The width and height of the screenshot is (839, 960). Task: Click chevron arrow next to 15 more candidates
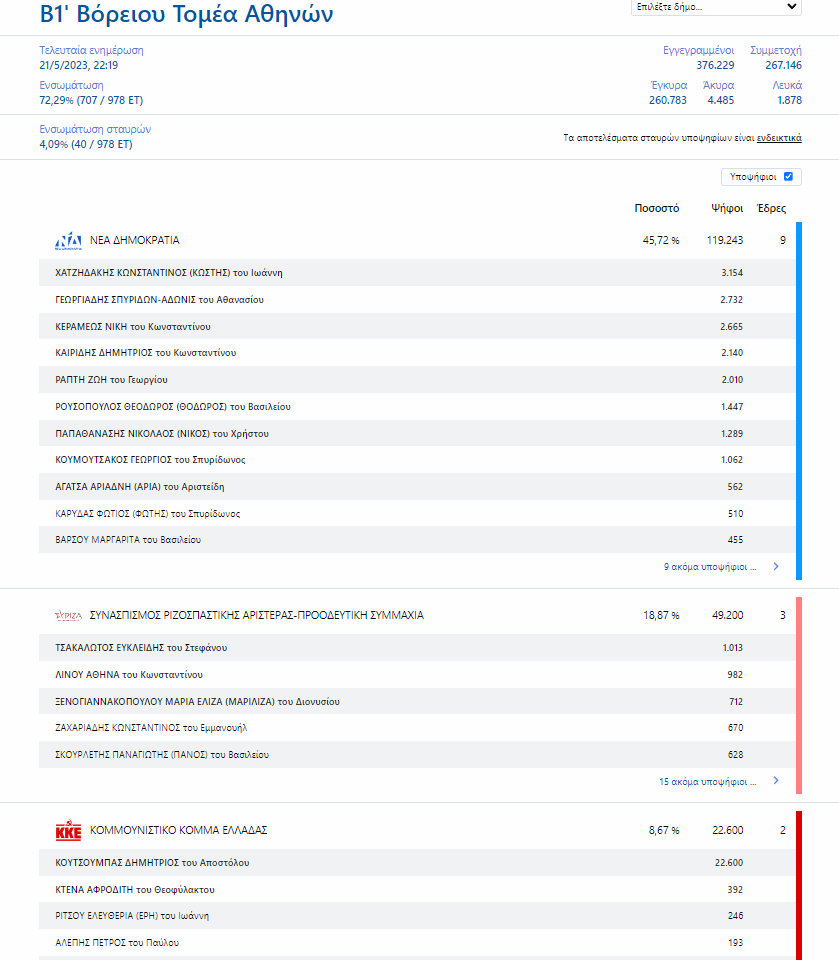click(x=775, y=781)
